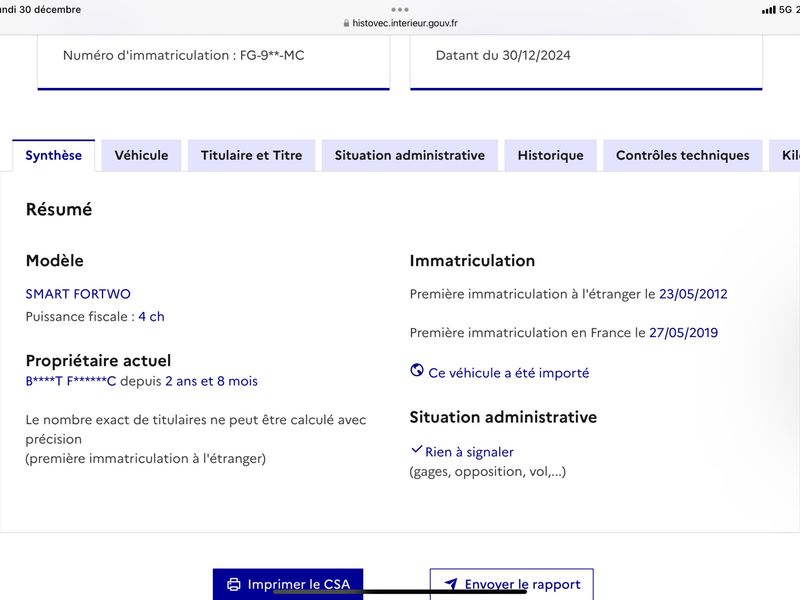This screenshot has width=800, height=600.
Task: Click the 2 ans et 8 mois duration
Action: pyautogui.click(x=211, y=381)
